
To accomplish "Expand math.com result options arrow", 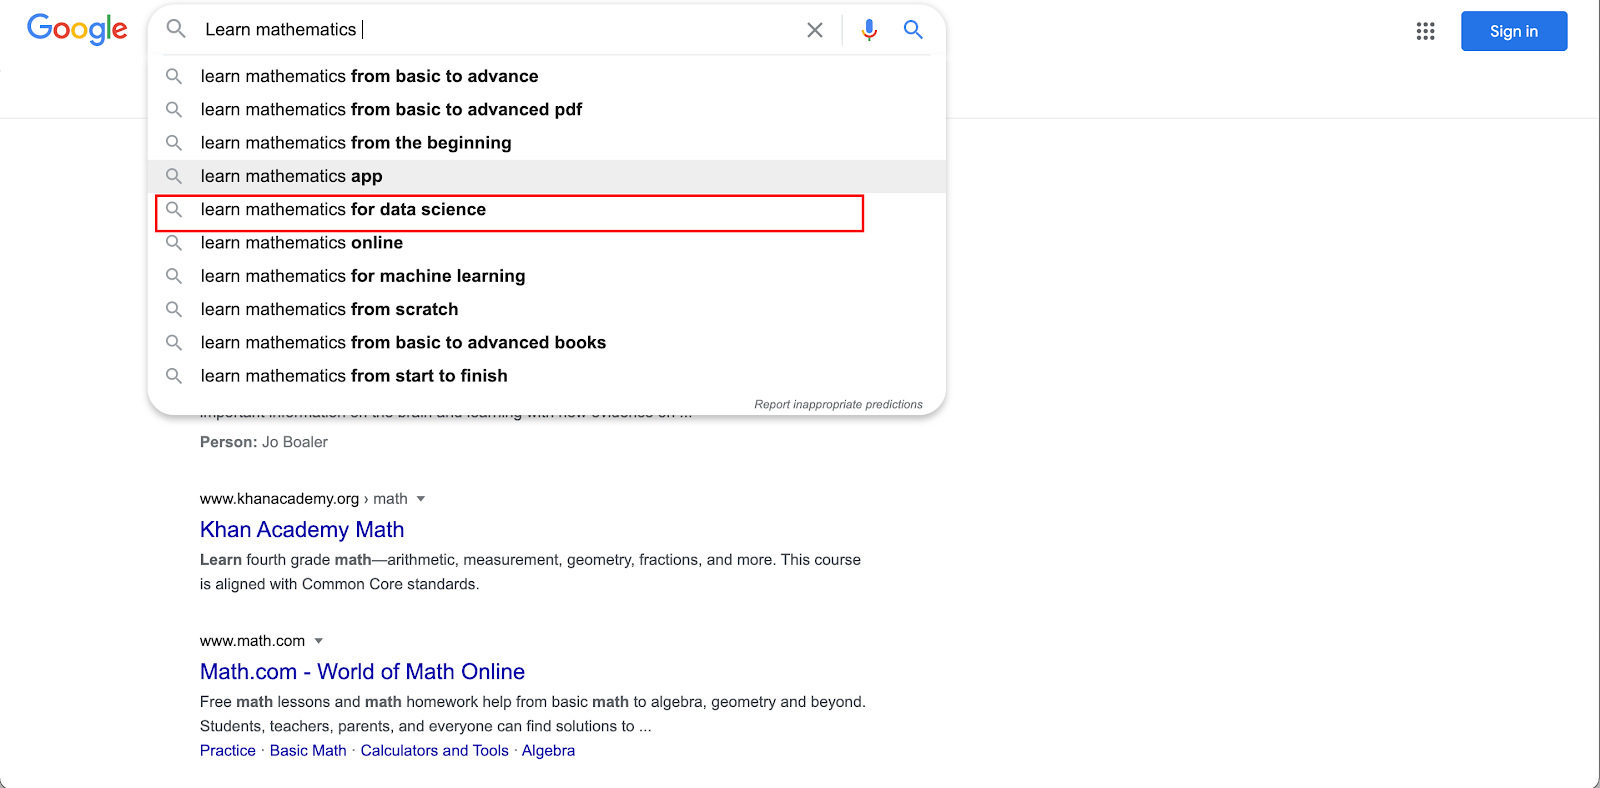I will (319, 641).
